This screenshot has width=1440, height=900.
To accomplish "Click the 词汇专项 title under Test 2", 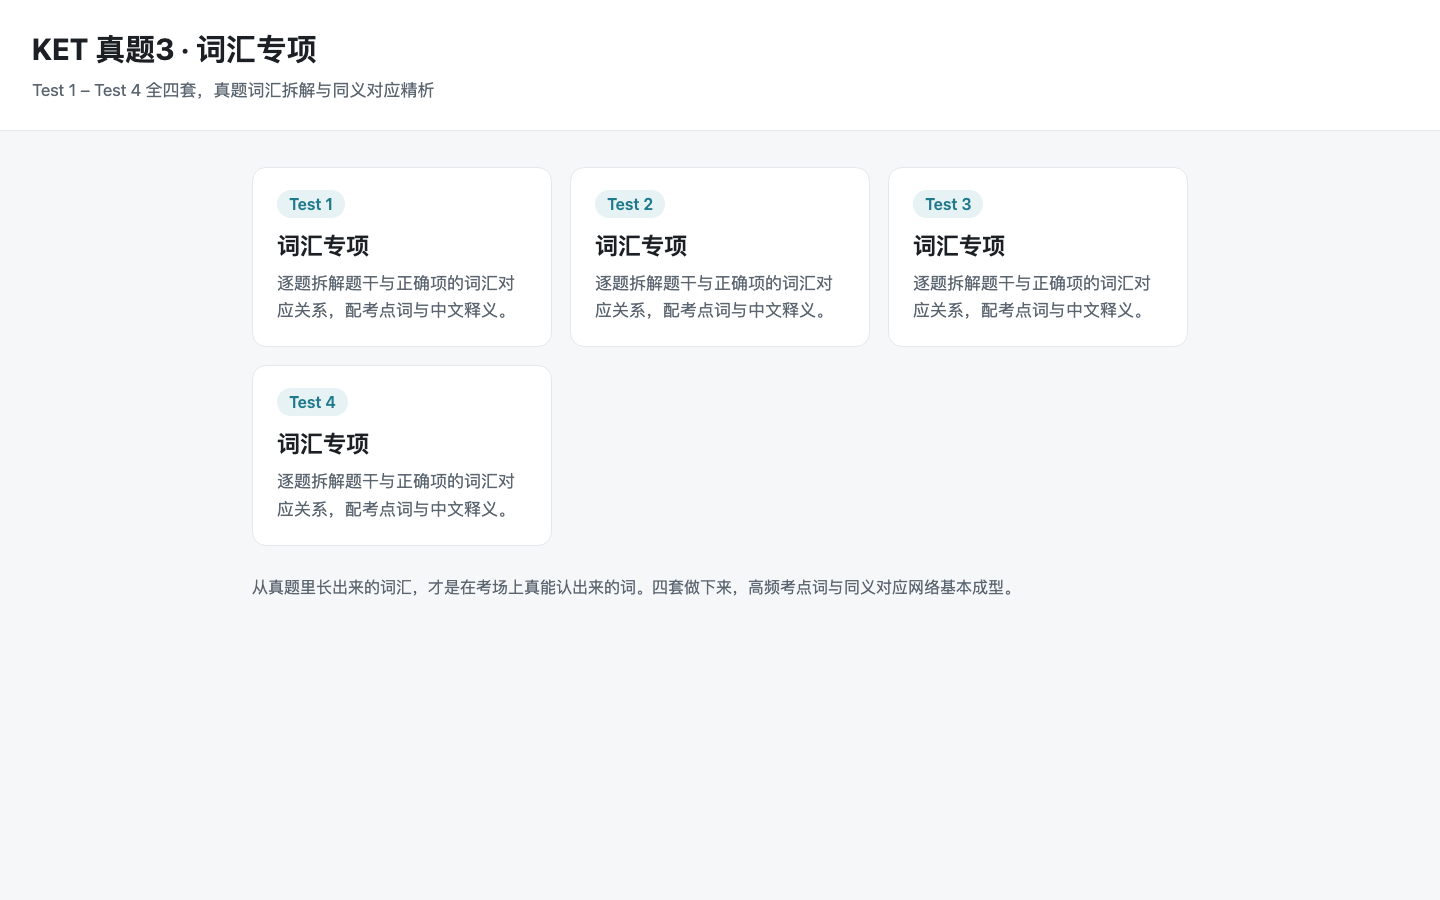I will pyautogui.click(x=641, y=246).
